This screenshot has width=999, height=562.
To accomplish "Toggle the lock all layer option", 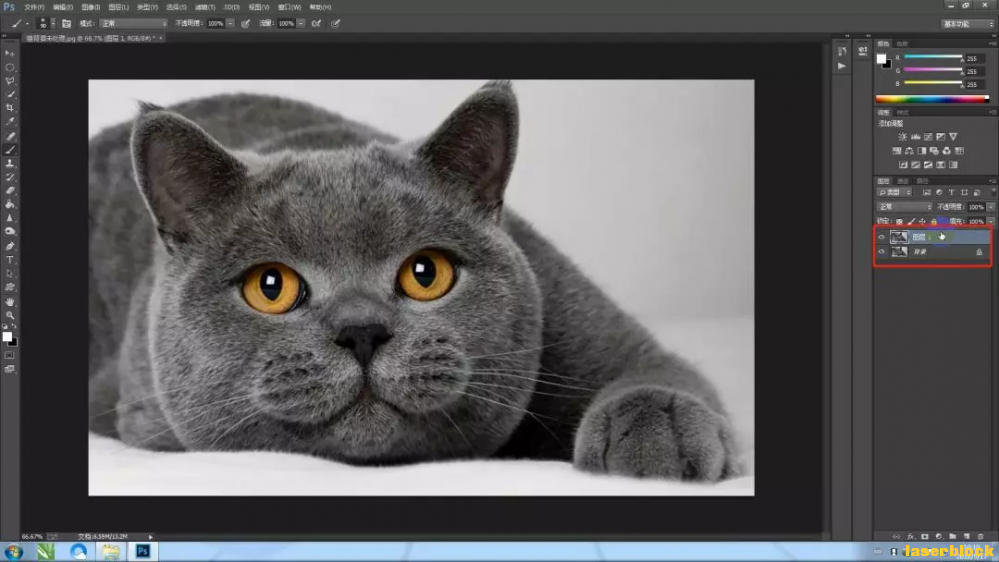I will 933,221.
